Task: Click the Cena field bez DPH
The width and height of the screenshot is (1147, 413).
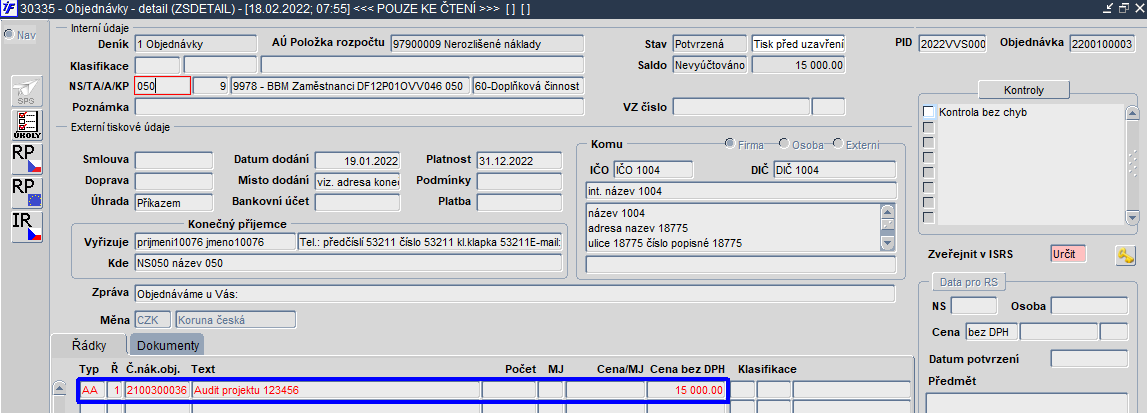Action: point(991,333)
